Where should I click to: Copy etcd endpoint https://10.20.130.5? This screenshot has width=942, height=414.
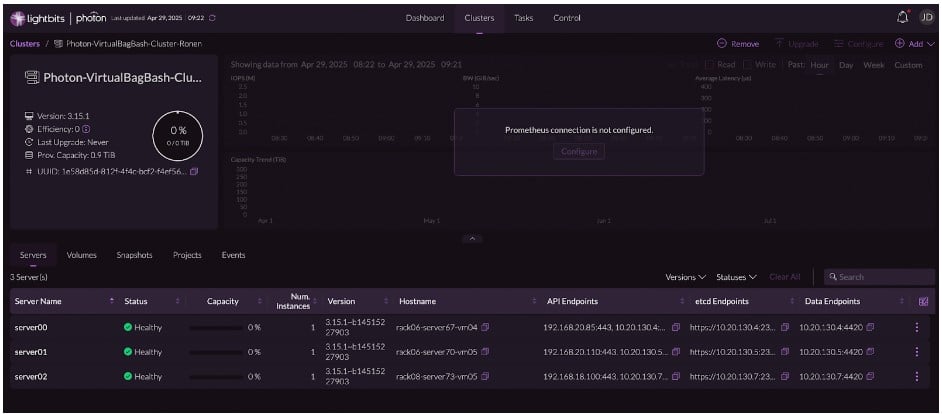point(785,352)
